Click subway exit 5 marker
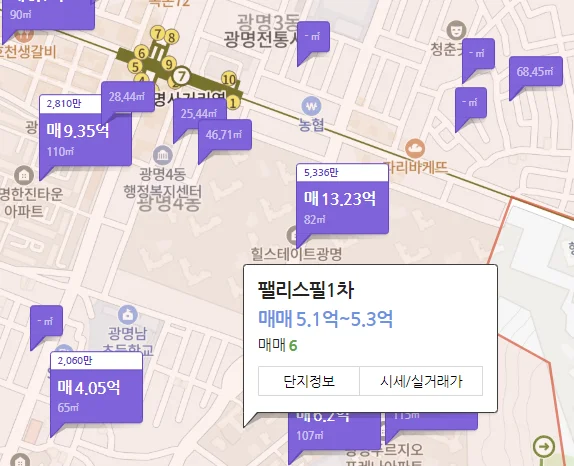This screenshot has width=574, height=466. click(x=135, y=67)
